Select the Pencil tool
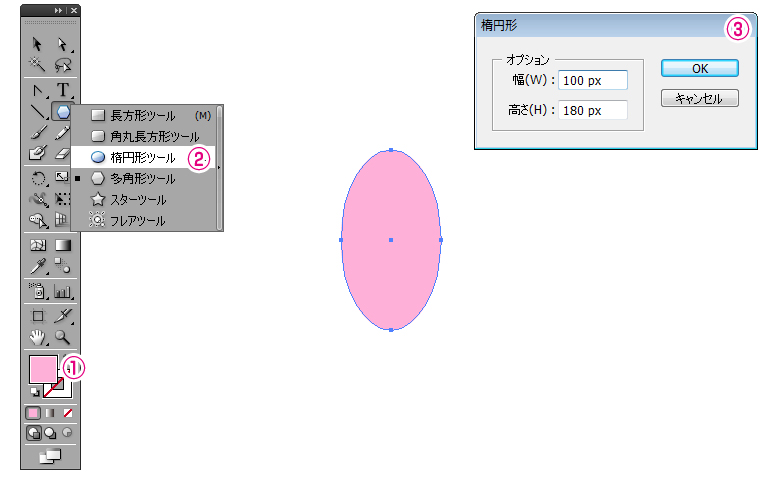Image resolution: width=780 pixels, height=480 pixels. 62,132
